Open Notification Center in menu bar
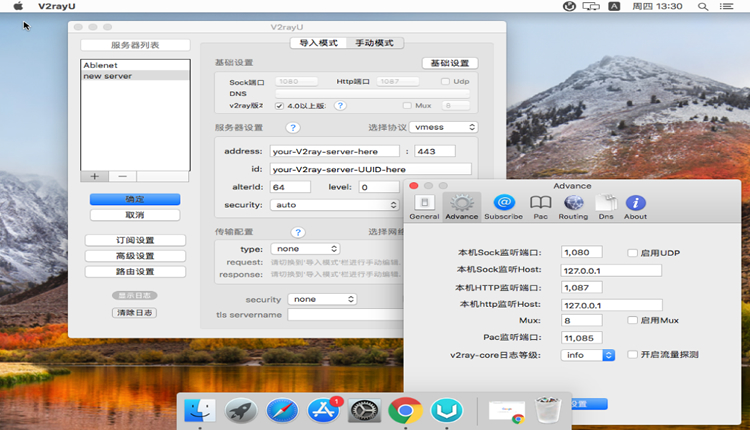The width and height of the screenshot is (750, 430). (x=726, y=6)
